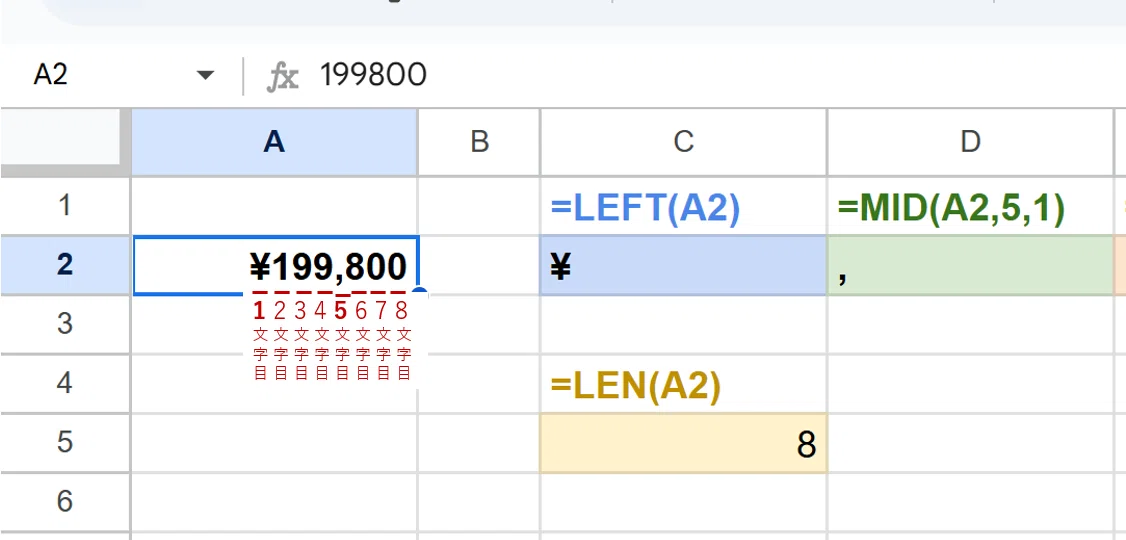The width and height of the screenshot is (1126, 540).
Task: Click cell containing =LEN(A2) text
Action: tap(684, 383)
